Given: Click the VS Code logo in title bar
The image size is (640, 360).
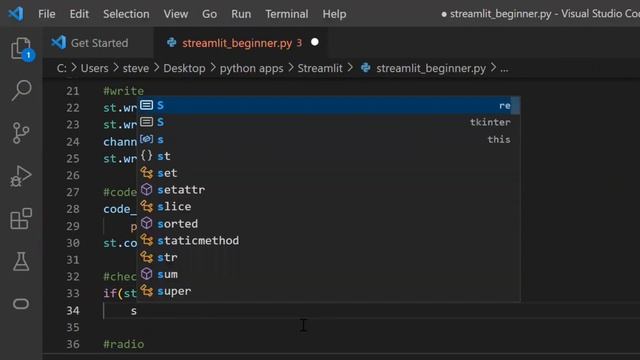Looking at the screenshot, I should click(16, 14).
